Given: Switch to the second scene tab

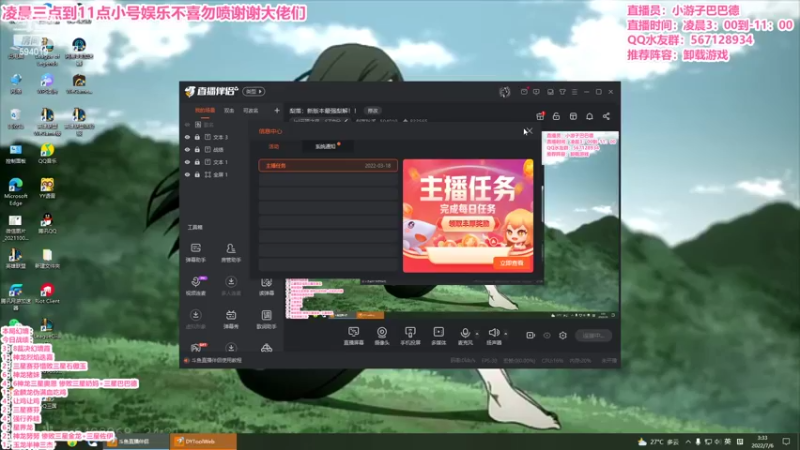Looking at the screenshot, I should click(229, 110).
